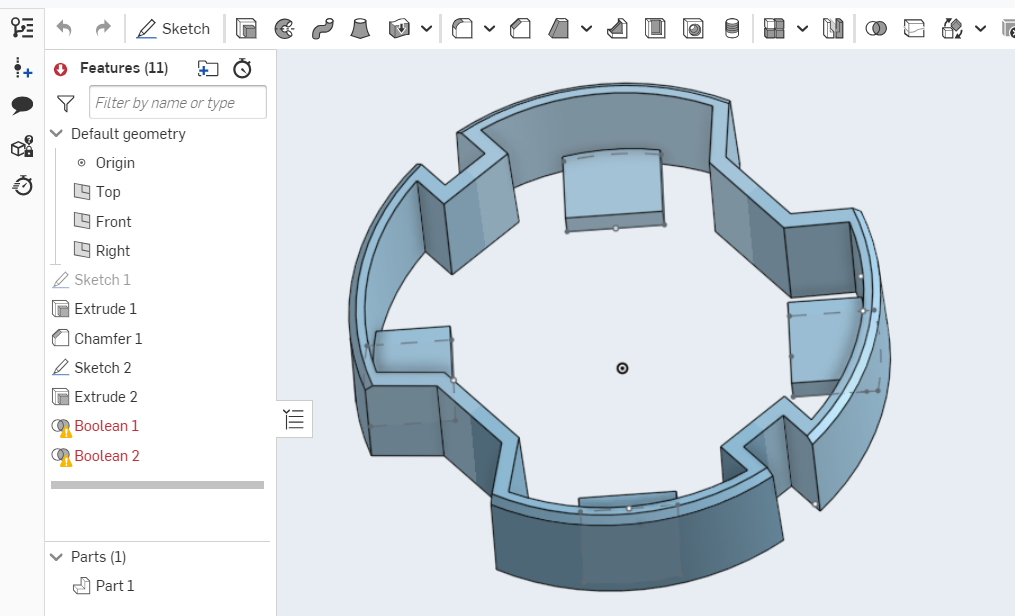Click the Undo arrow in the toolbar
Screen dimensions: 1015x616
63,28
